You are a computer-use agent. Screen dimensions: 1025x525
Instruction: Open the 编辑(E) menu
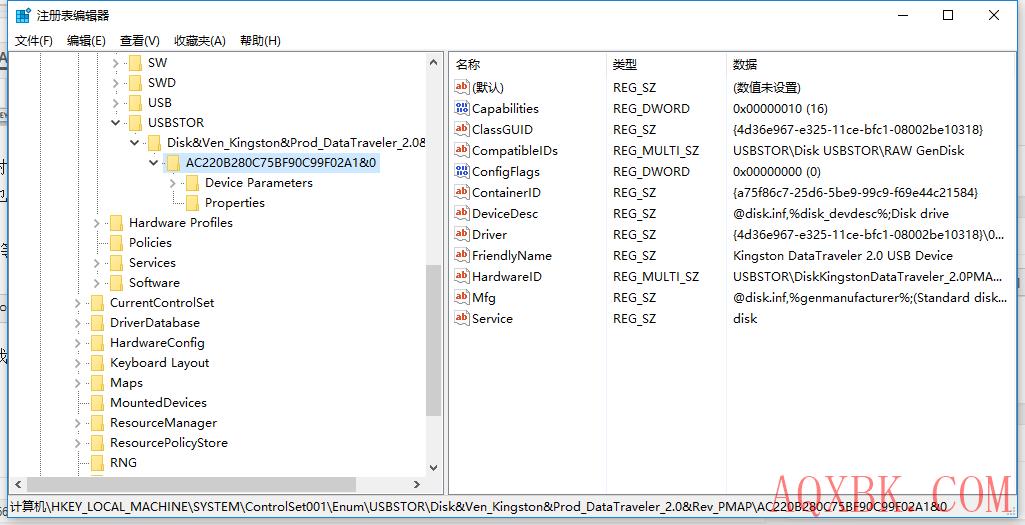click(86, 41)
